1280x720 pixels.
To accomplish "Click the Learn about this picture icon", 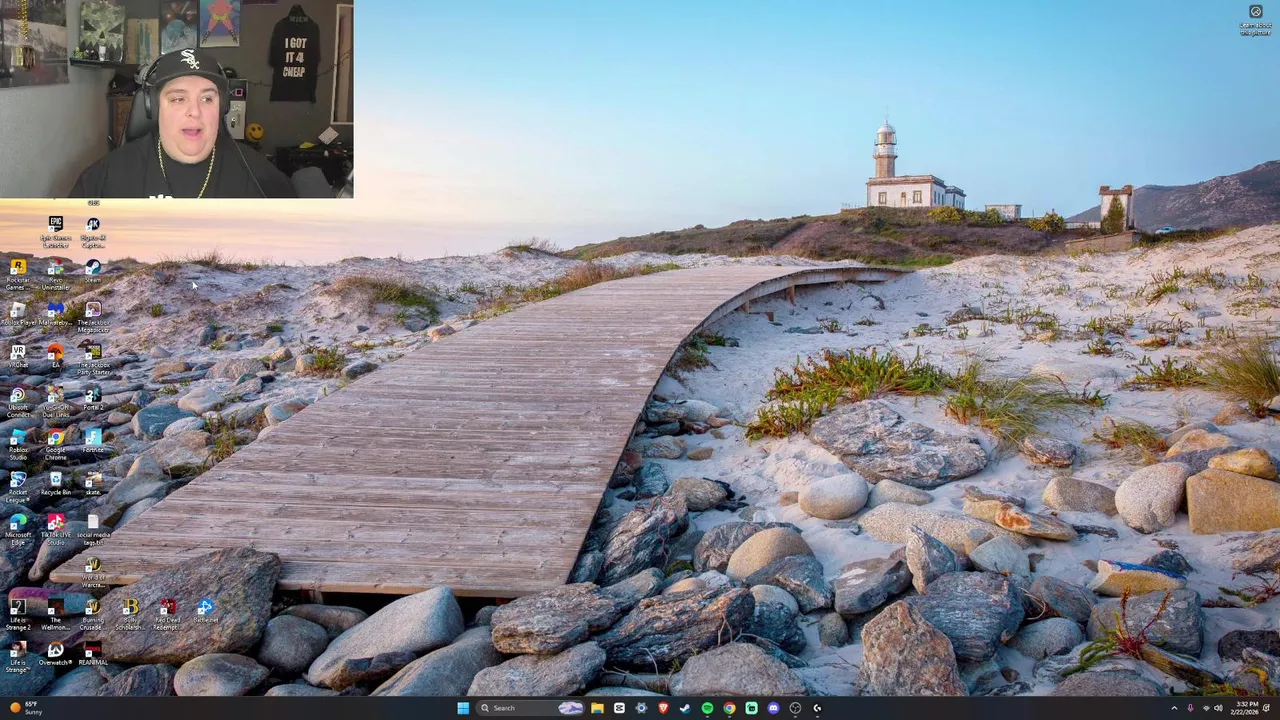I will click(x=1255, y=19).
